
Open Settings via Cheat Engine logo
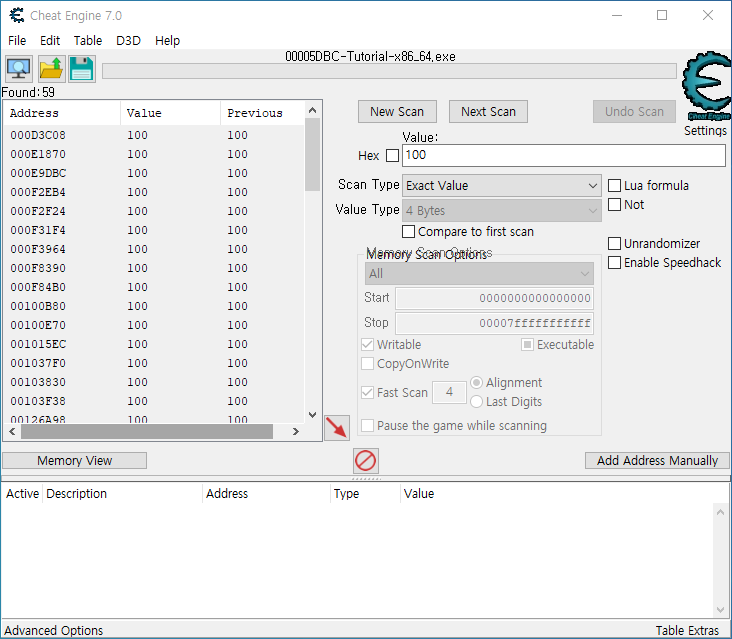(706, 85)
